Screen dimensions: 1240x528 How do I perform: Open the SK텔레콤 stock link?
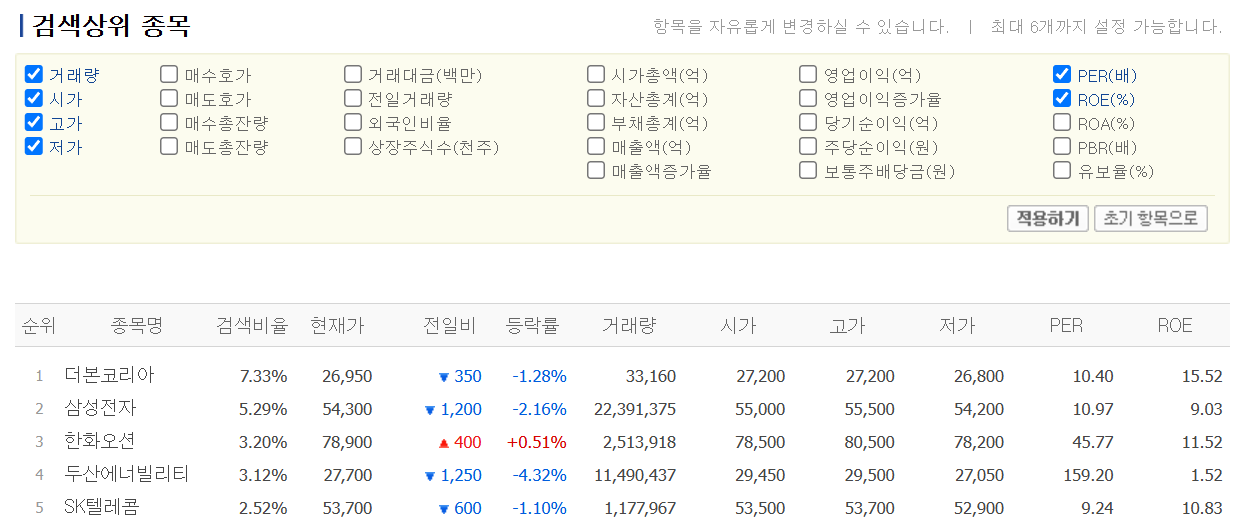tap(101, 508)
